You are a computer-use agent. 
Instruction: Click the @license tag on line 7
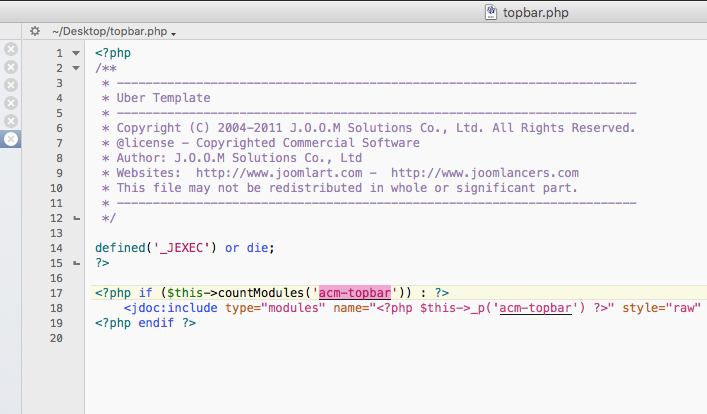(x=145, y=143)
